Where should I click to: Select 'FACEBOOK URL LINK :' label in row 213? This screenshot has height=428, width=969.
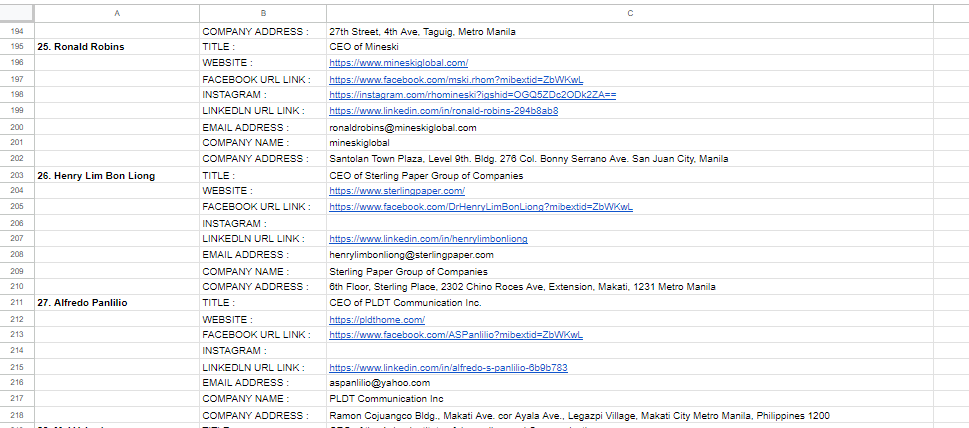point(263,335)
